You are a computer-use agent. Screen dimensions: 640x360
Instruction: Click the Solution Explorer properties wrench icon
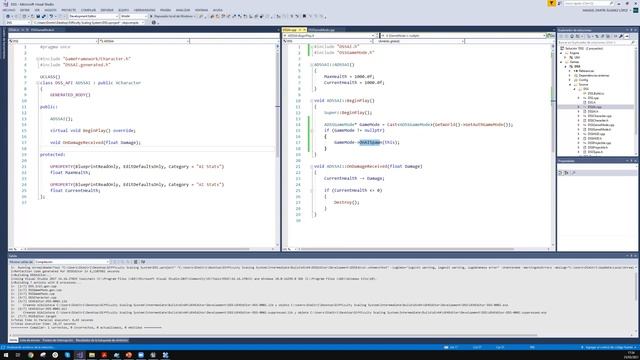tap(621, 36)
